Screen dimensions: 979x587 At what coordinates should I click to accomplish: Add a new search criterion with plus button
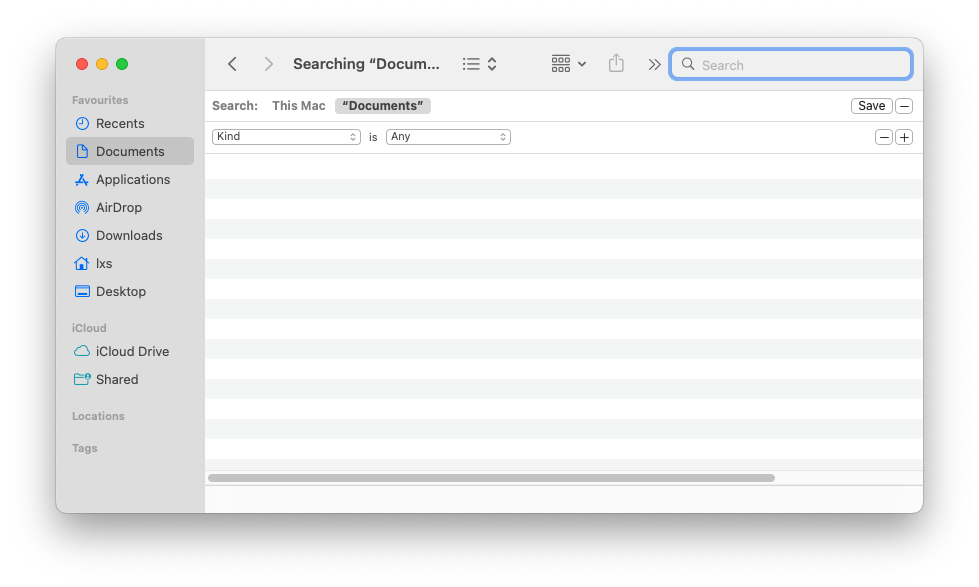(904, 136)
